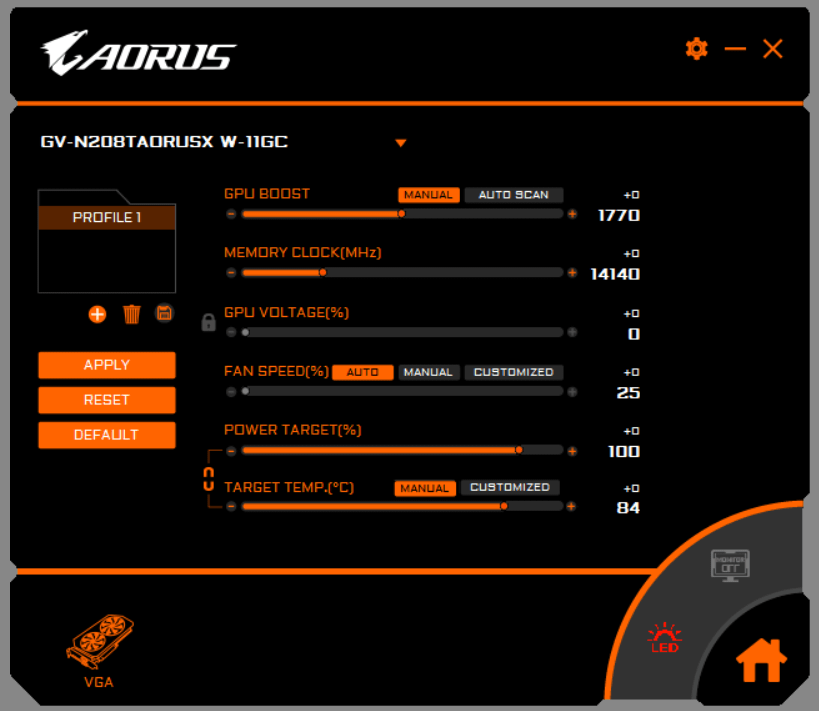This screenshot has height=711, width=819.
Task: Select AUTO SCAN for GPU Boost
Action: click(x=513, y=195)
